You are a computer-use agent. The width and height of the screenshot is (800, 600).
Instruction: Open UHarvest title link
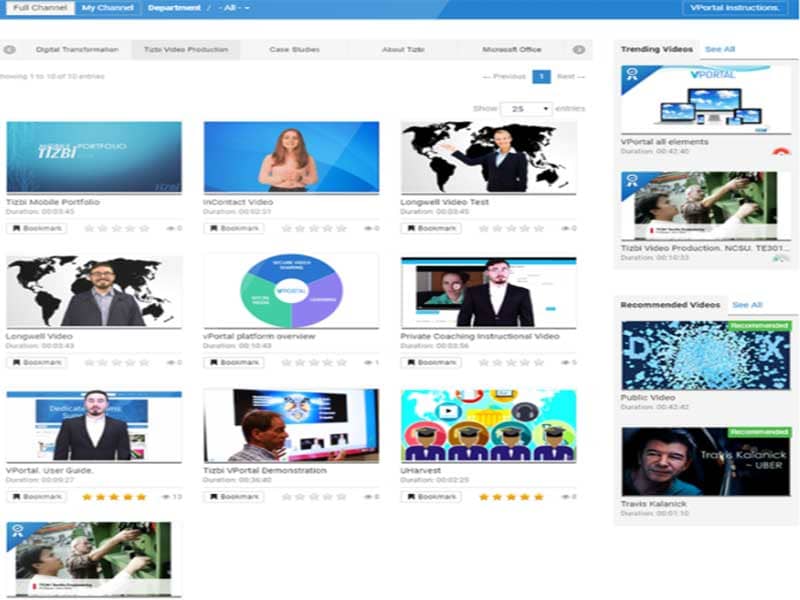click(x=421, y=470)
